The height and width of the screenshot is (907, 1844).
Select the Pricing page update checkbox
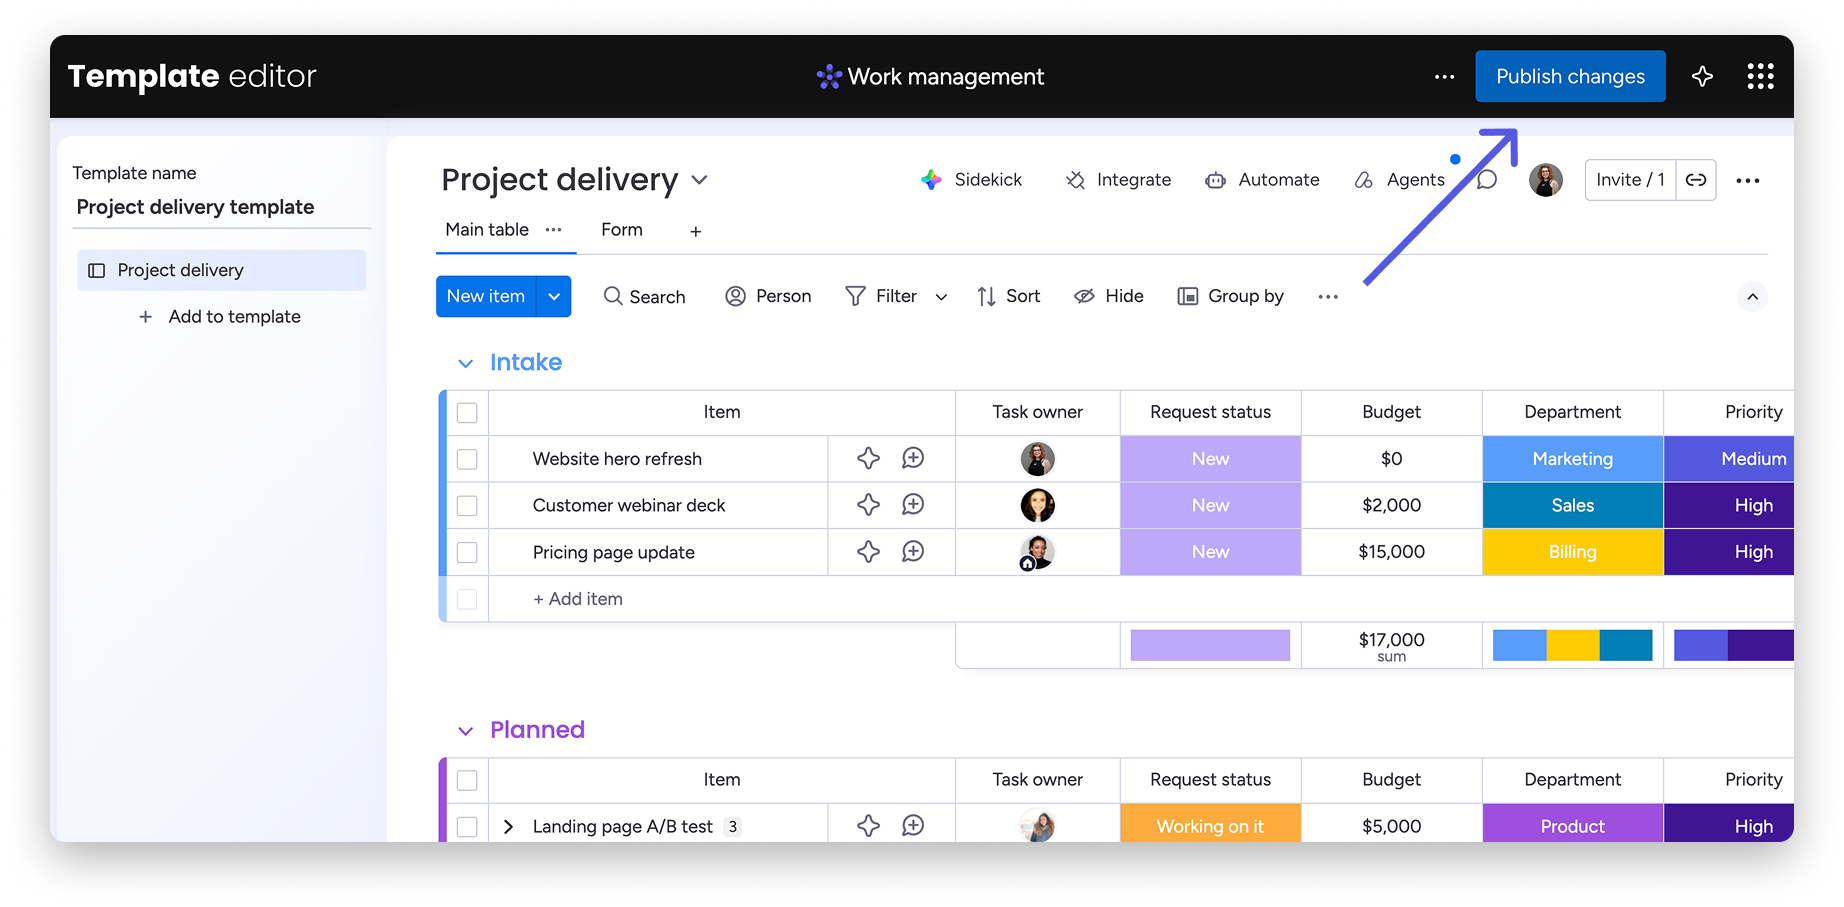(x=467, y=552)
